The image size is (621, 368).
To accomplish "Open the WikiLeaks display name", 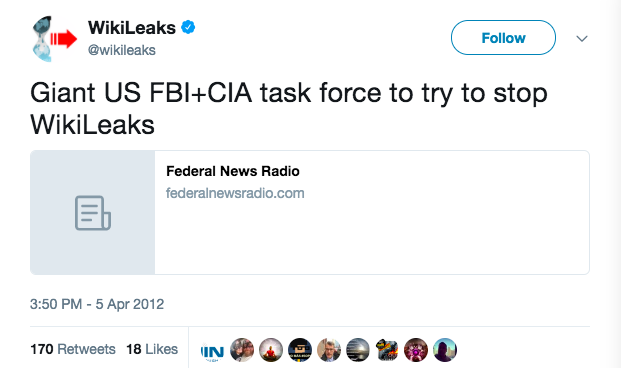I will click(131, 28).
